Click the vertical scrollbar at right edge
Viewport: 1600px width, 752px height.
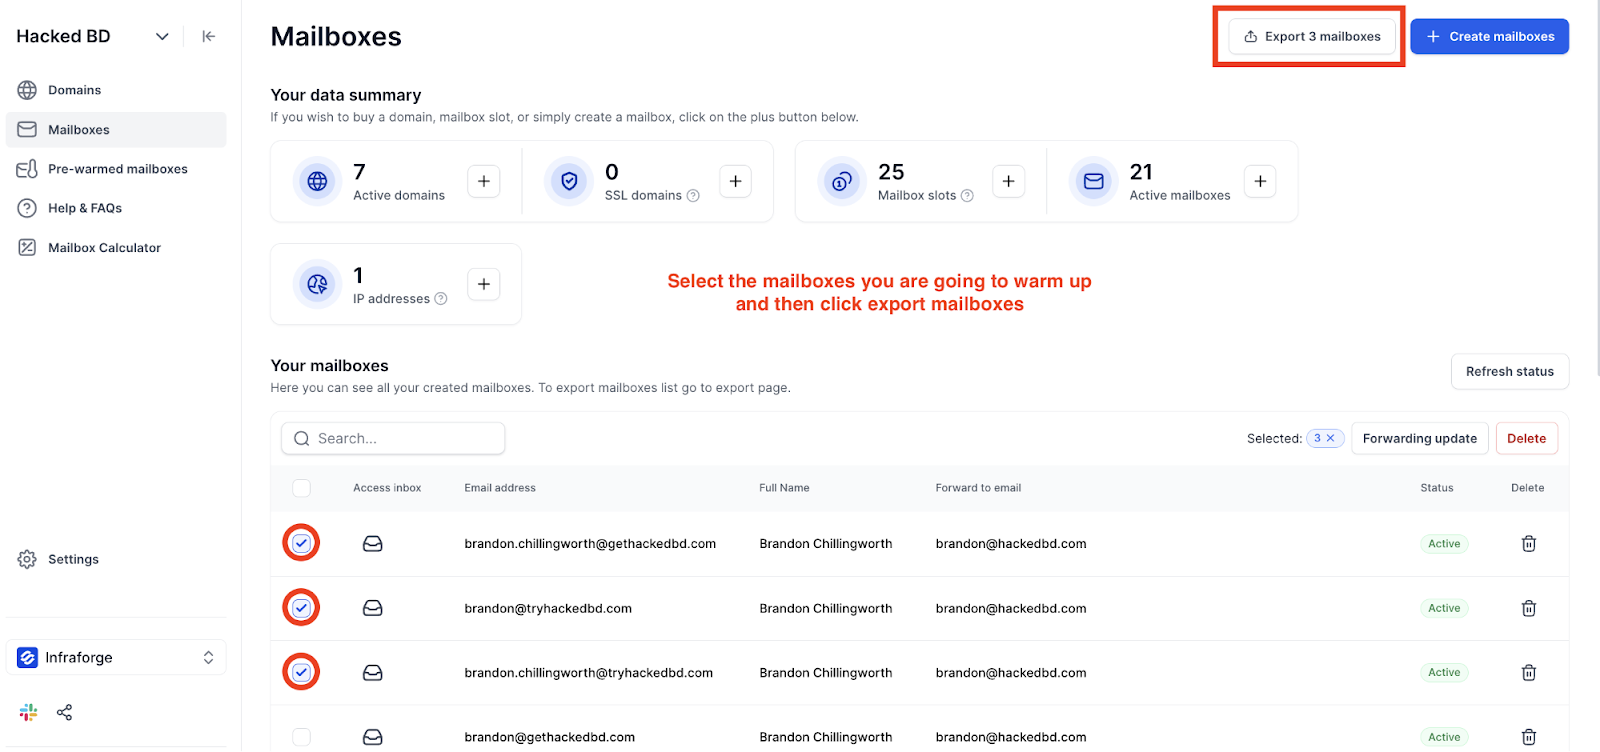point(1597,190)
